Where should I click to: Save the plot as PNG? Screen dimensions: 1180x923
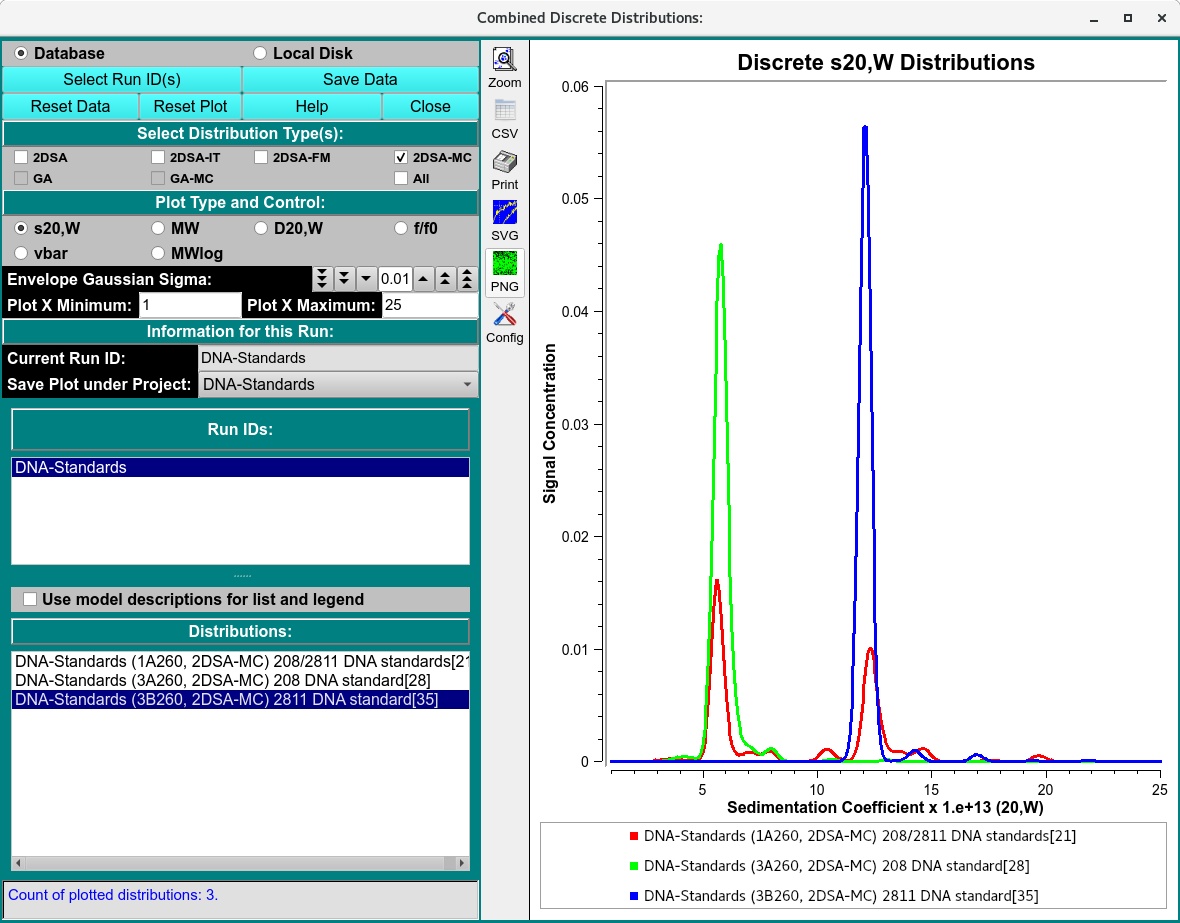pyautogui.click(x=505, y=271)
